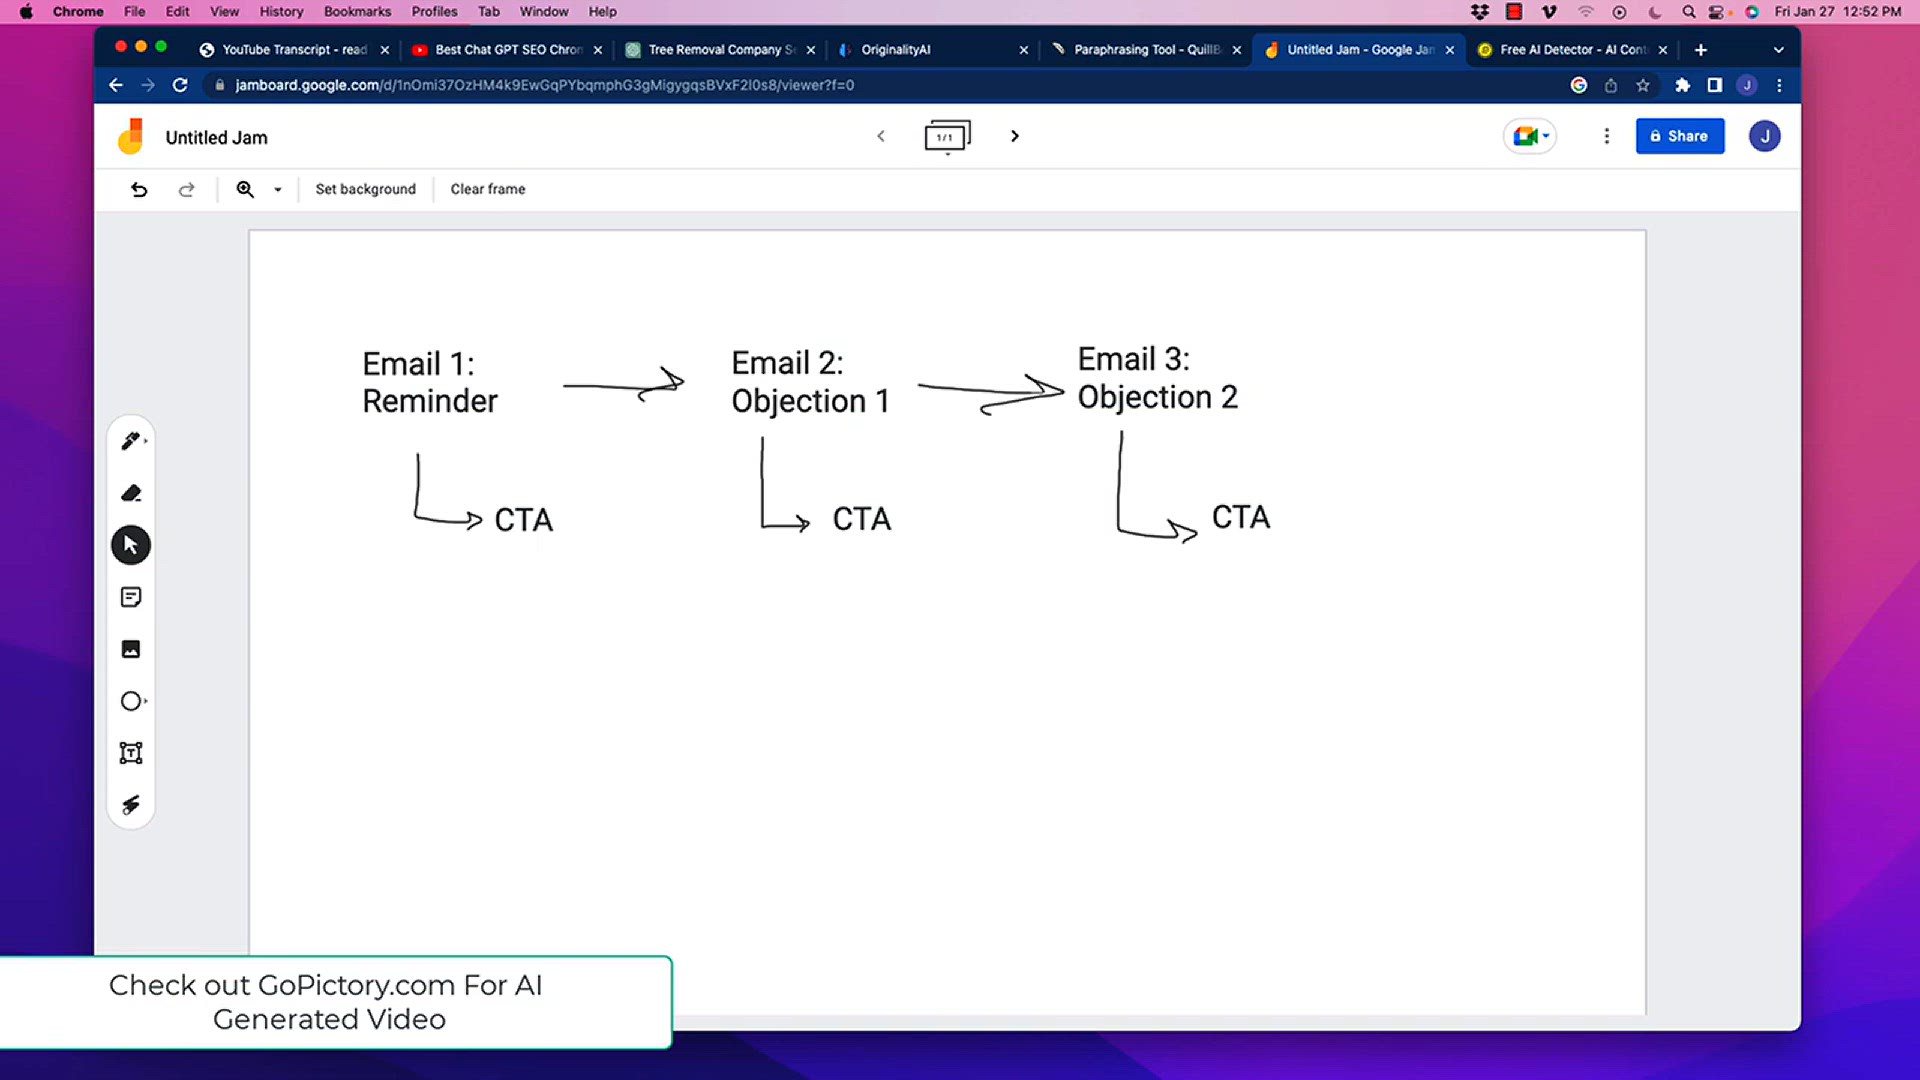The width and height of the screenshot is (1920, 1080).
Task: Click the Set background button
Action: 365,189
